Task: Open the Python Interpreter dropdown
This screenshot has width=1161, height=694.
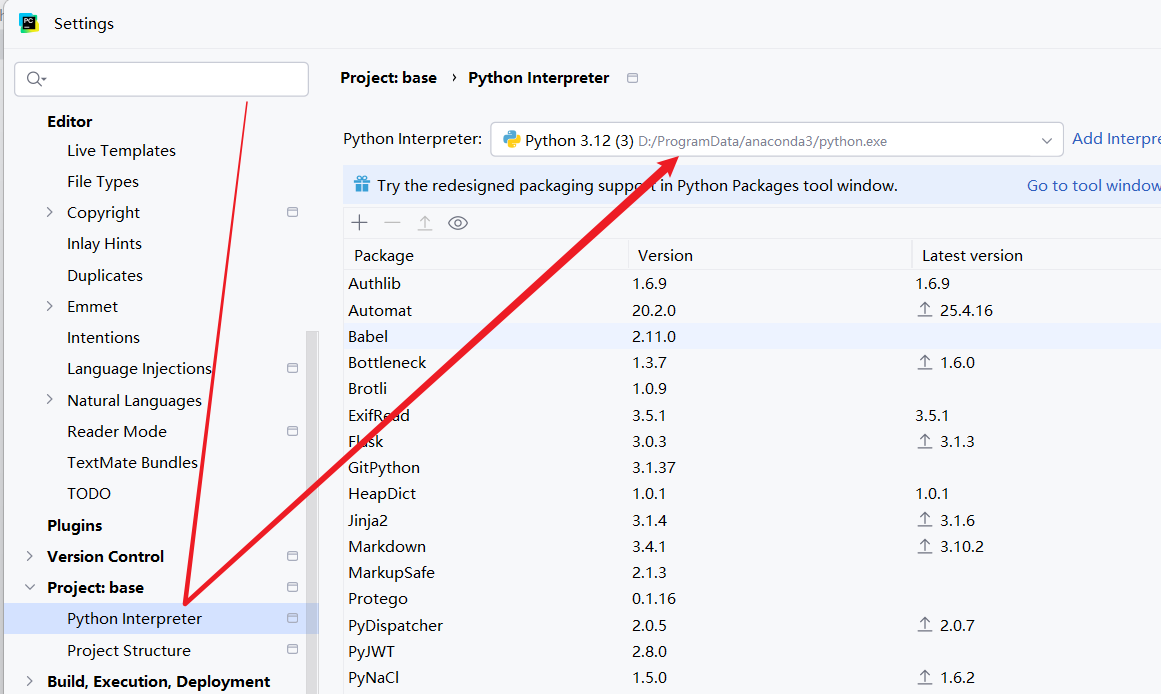Action: click(777, 139)
